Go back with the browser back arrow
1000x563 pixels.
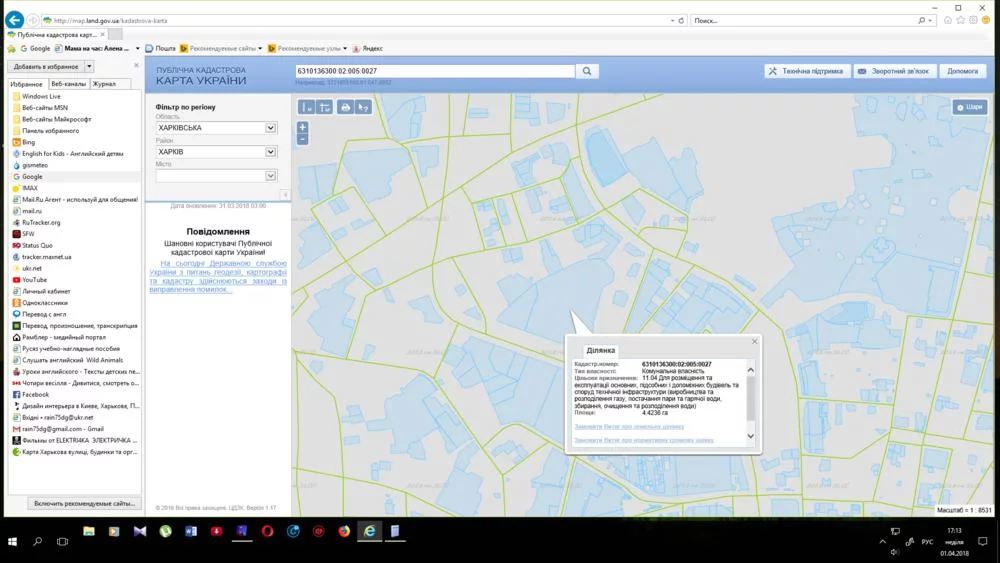[14, 20]
